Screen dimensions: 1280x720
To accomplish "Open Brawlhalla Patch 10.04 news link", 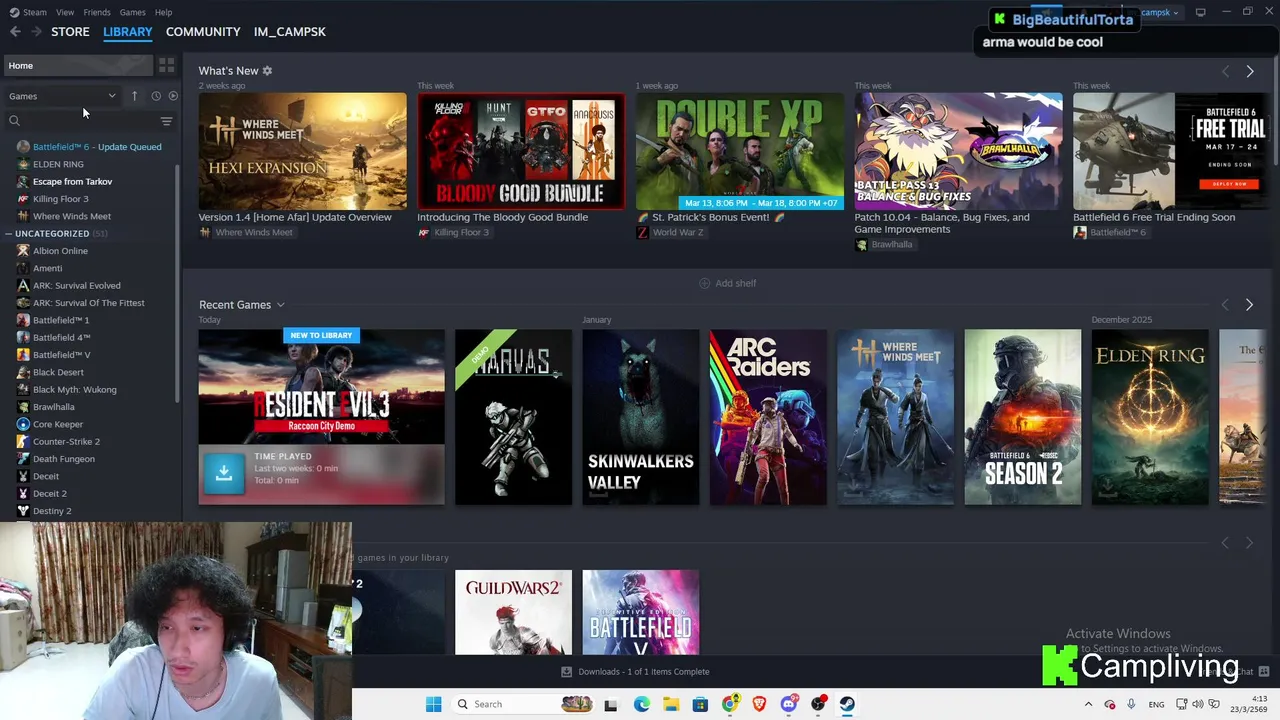I will pyautogui.click(x=941, y=223).
